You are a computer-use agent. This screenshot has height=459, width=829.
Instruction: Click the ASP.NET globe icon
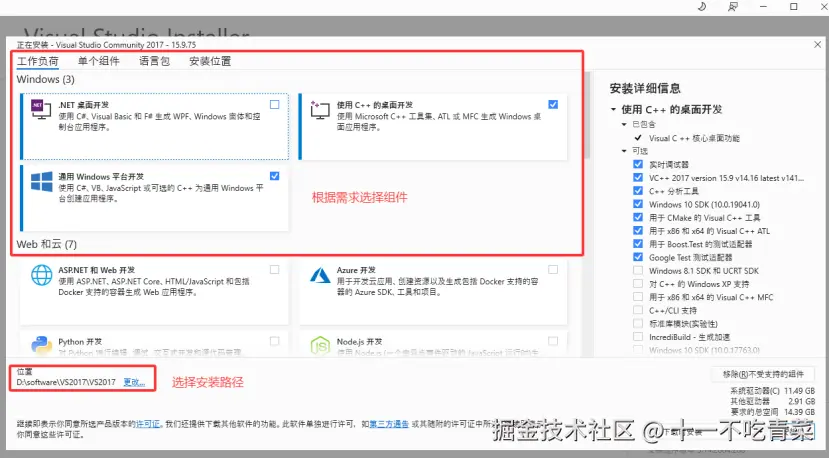41,275
